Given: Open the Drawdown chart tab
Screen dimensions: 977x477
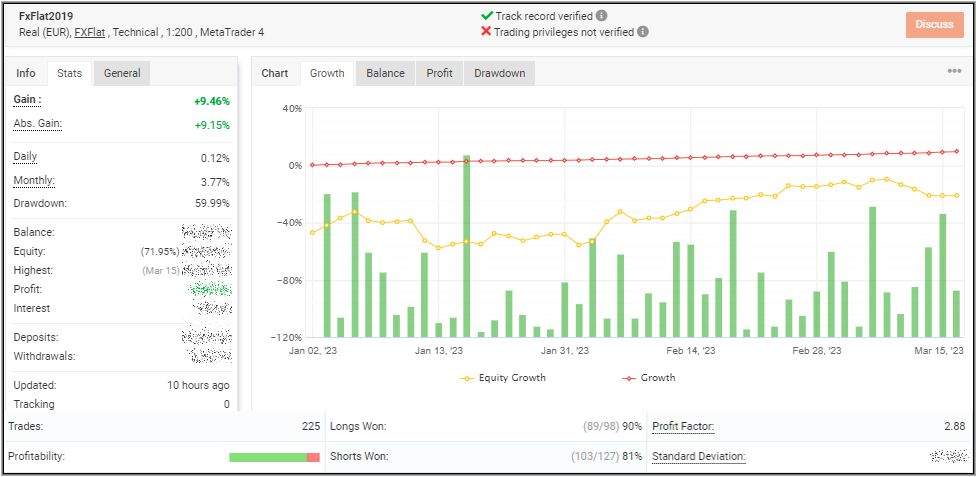Looking at the screenshot, I should (x=499, y=73).
